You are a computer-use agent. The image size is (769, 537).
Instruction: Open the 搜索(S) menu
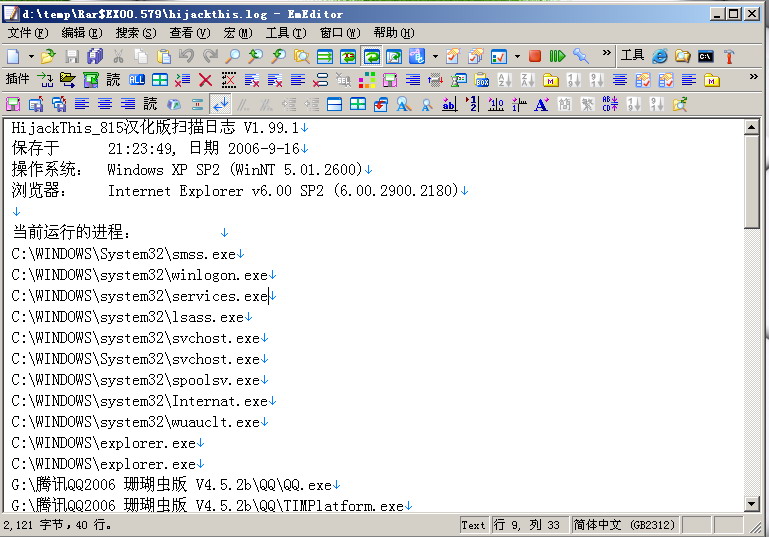tap(136, 33)
